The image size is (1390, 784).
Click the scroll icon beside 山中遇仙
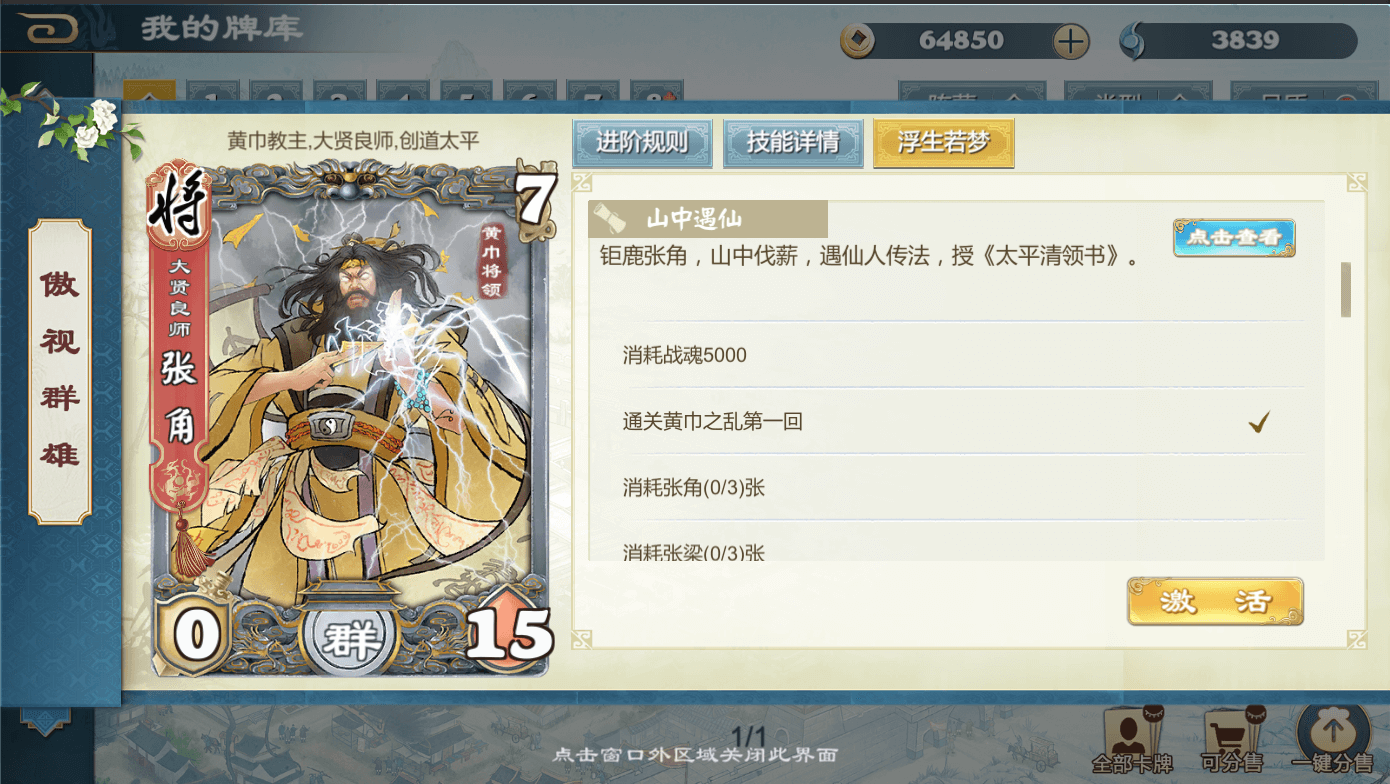click(x=608, y=218)
